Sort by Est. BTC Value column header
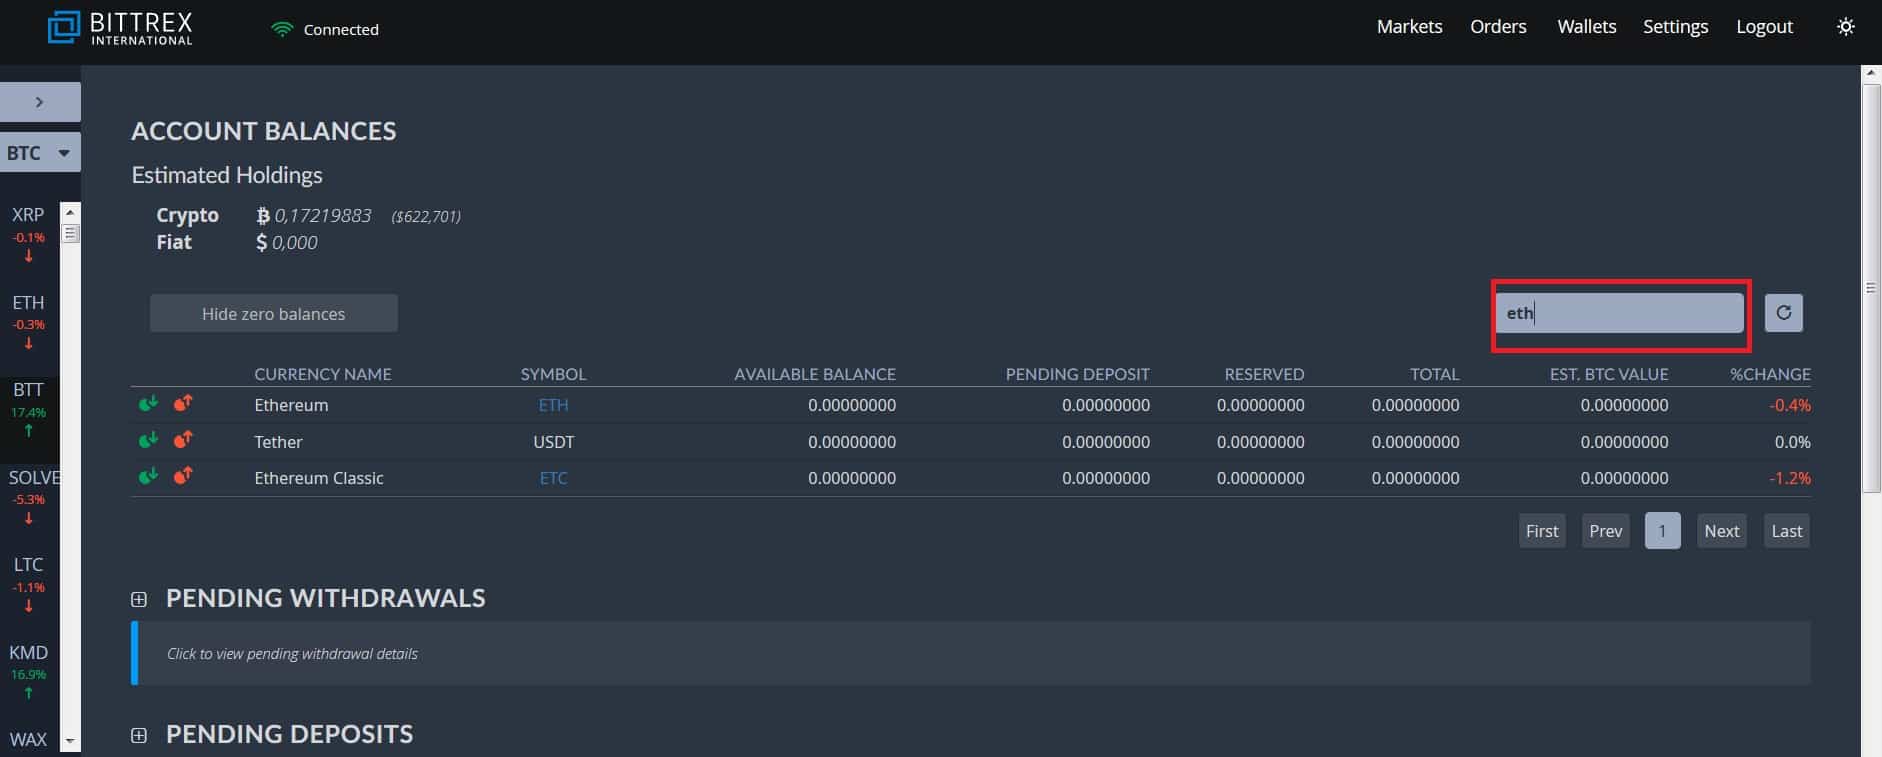The height and width of the screenshot is (757, 1882). click(x=1609, y=374)
